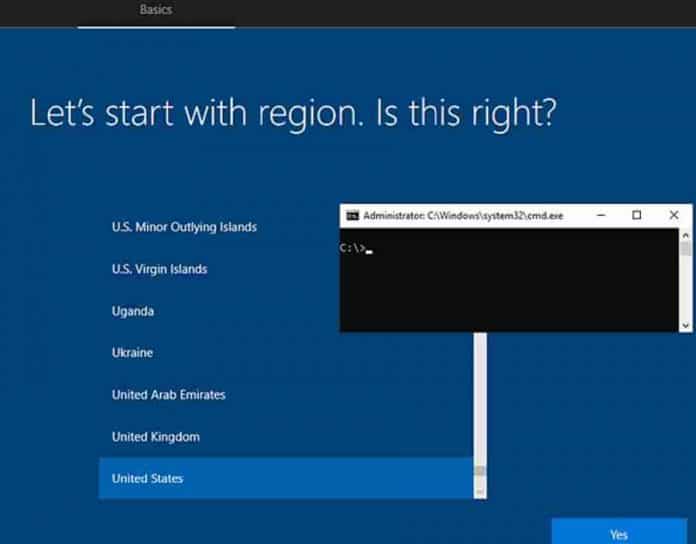Choose U.S. Virgin Islands from the list

click(160, 269)
